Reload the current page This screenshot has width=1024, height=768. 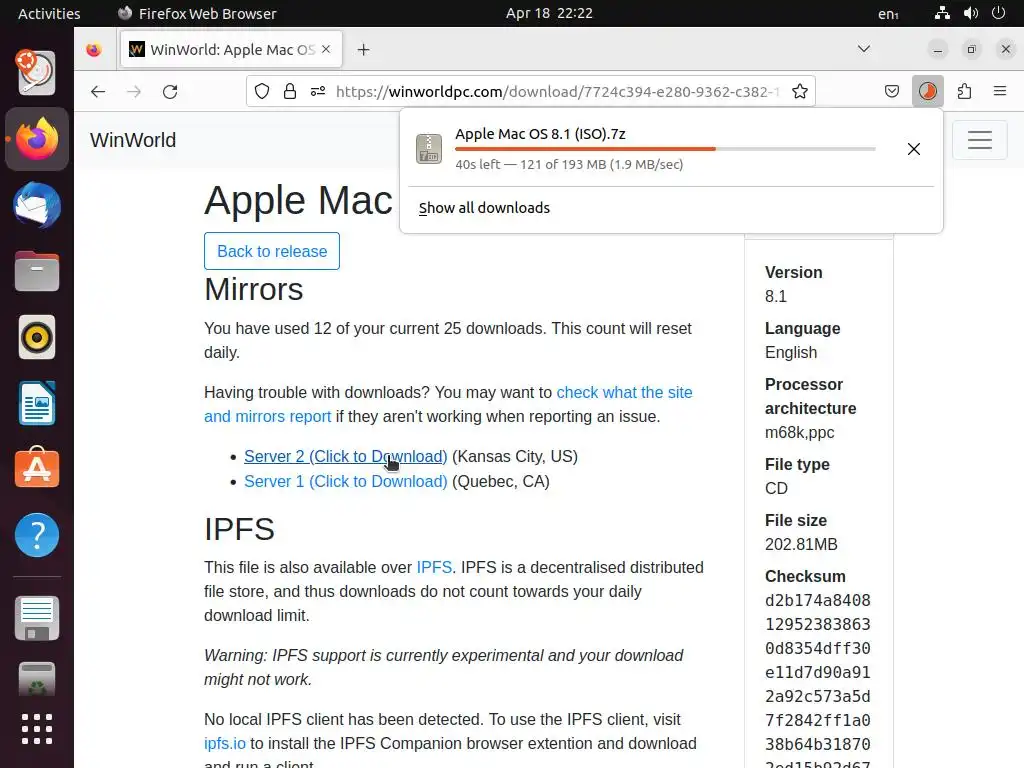(x=170, y=91)
